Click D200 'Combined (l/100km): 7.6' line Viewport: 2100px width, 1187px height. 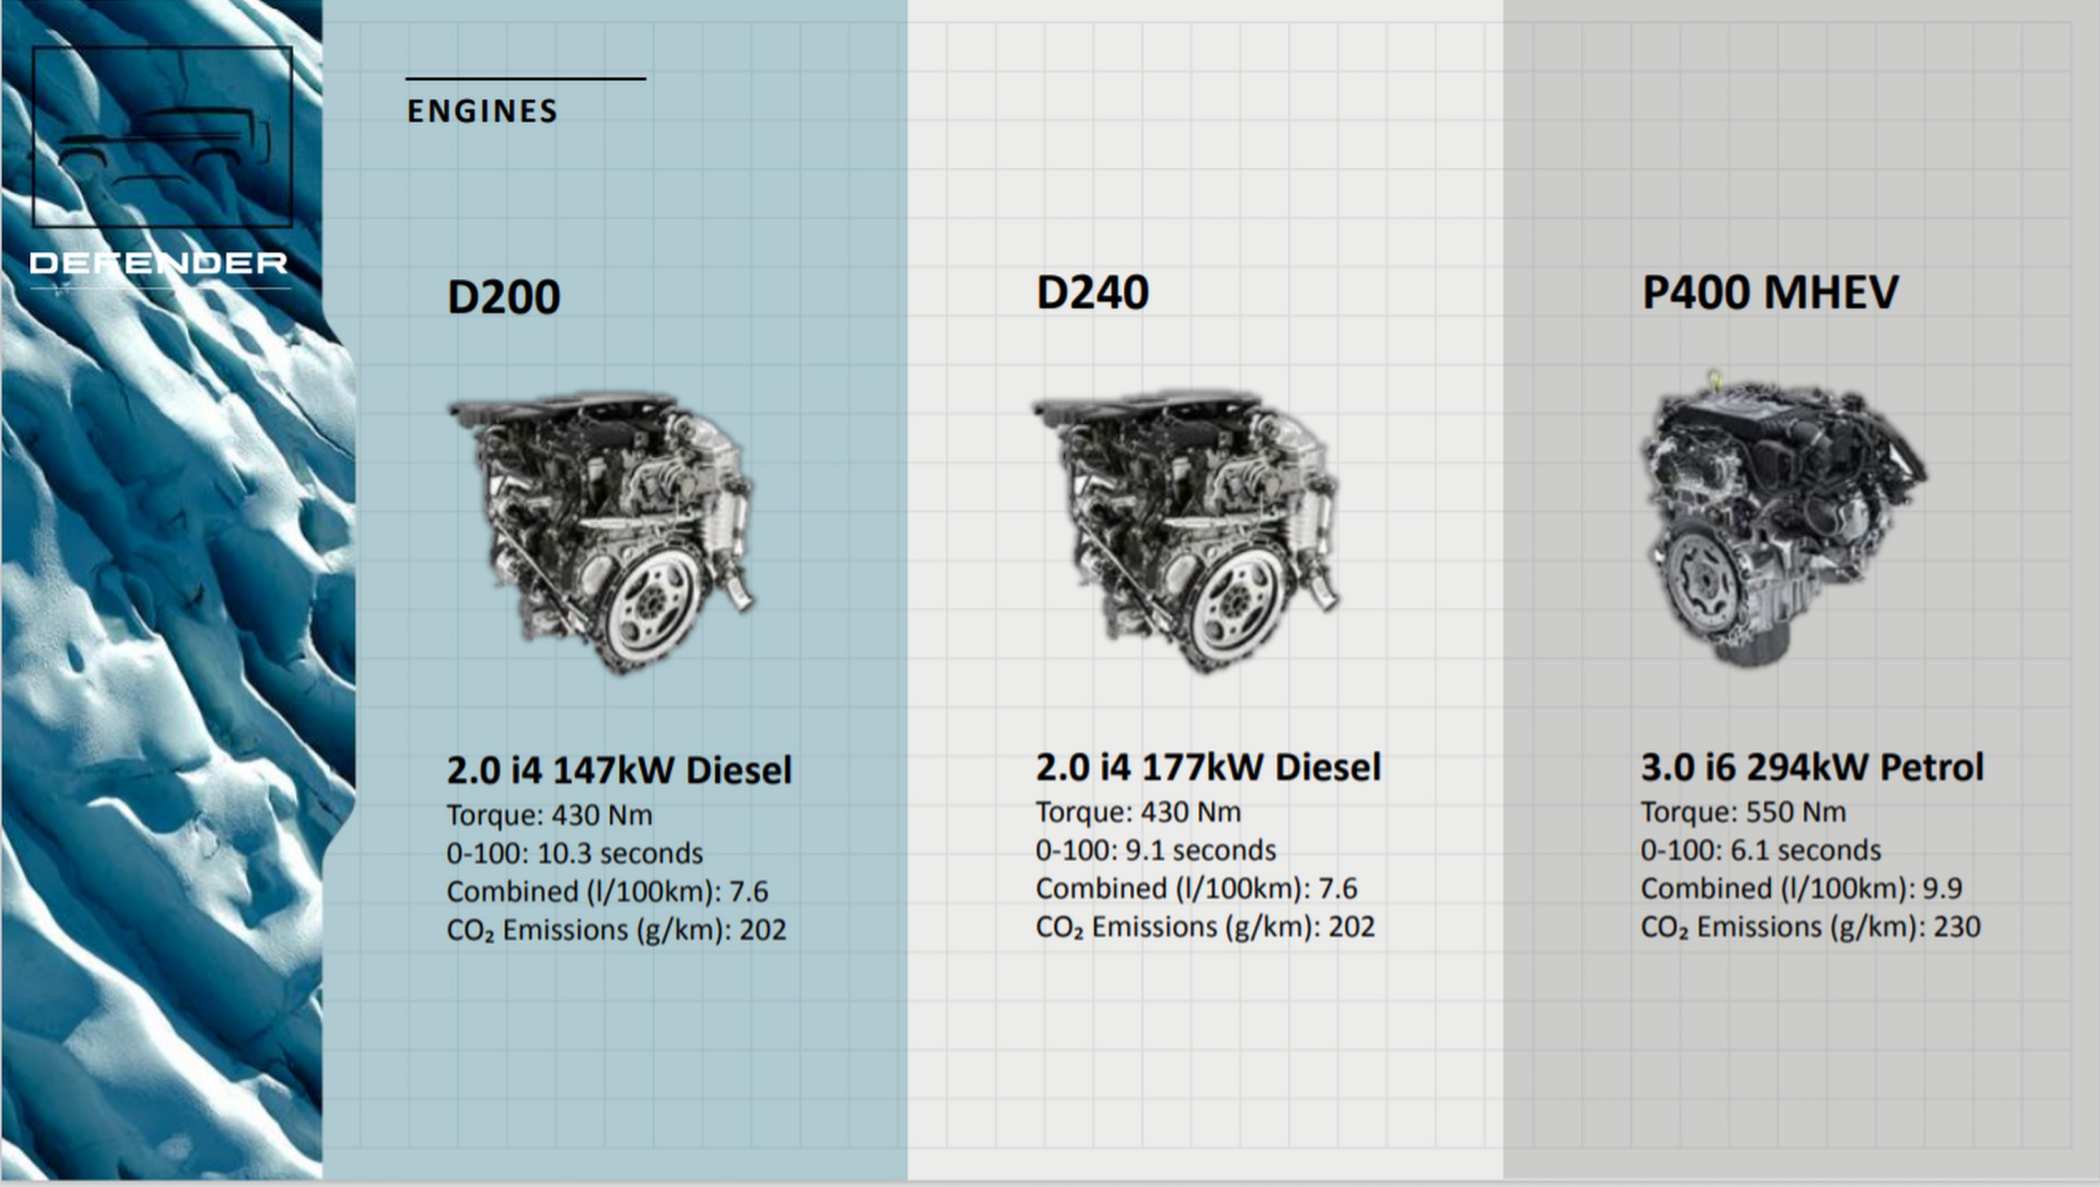(x=607, y=891)
